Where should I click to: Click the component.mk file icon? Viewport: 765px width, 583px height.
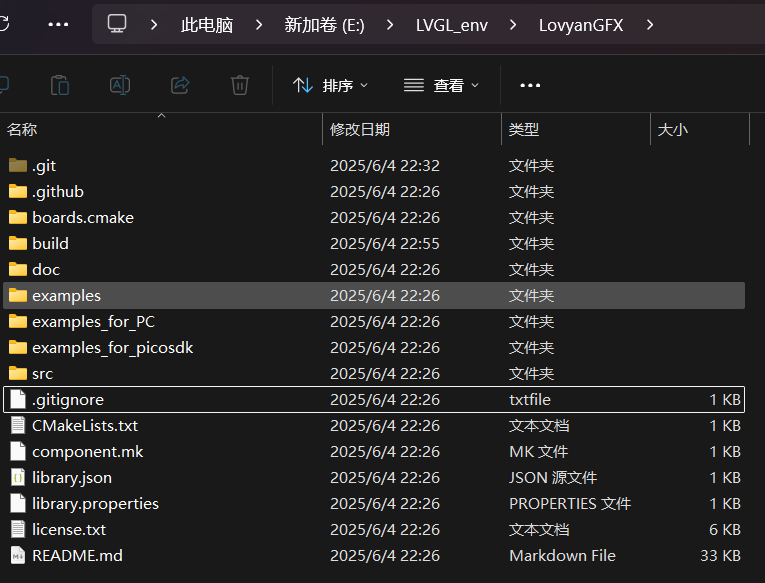pyautogui.click(x=18, y=451)
